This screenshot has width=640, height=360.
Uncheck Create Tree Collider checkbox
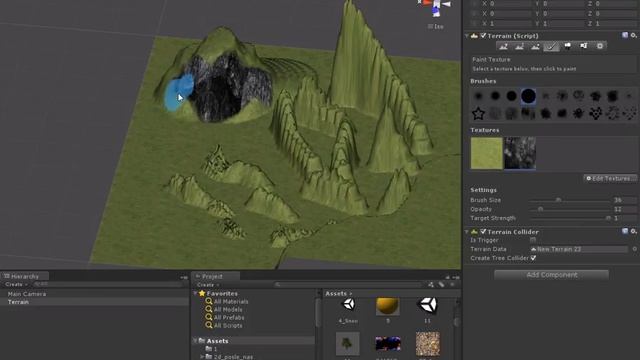(533, 258)
